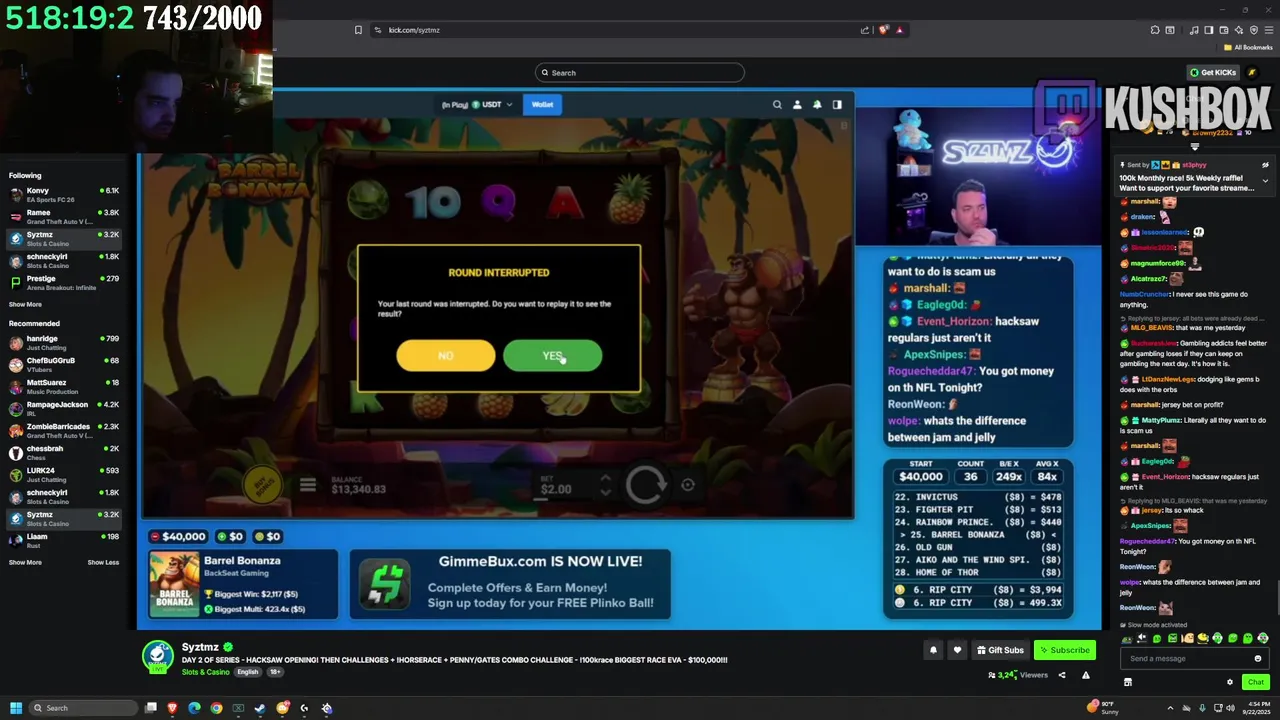Click the English language tag
This screenshot has width=1280, height=720.
pos(248,672)
